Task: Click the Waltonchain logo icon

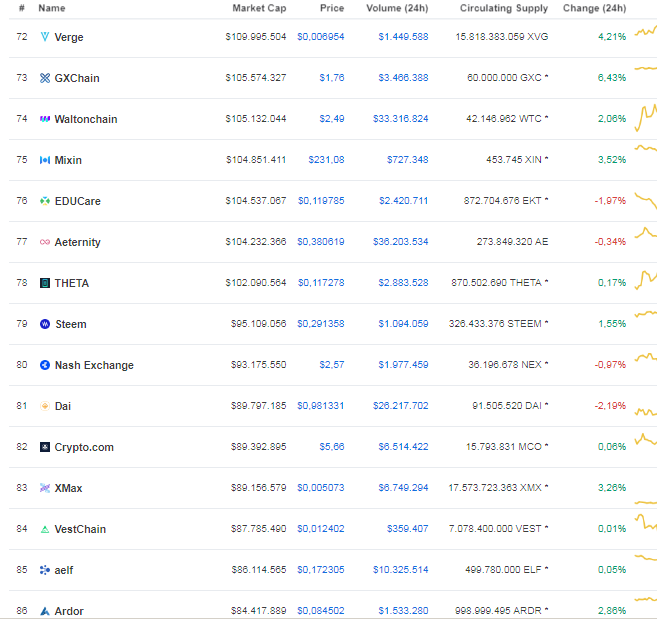Action: 44,119
